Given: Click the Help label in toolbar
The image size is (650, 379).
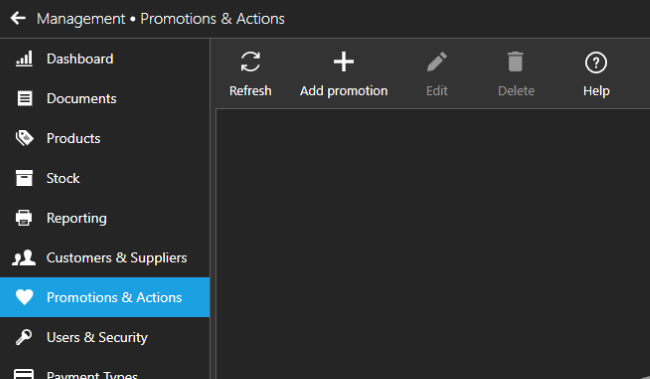Looking at the screenshot, I should coord(596,91).
